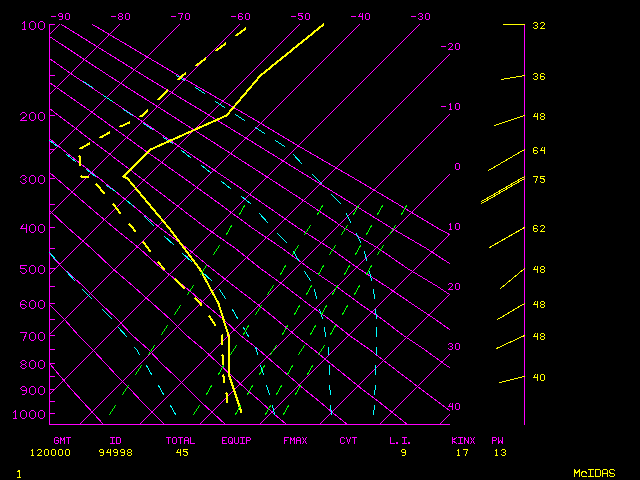Select the -30 temperature axis label
The height and width of the screenshot is (480, 640).
point(420,17)
